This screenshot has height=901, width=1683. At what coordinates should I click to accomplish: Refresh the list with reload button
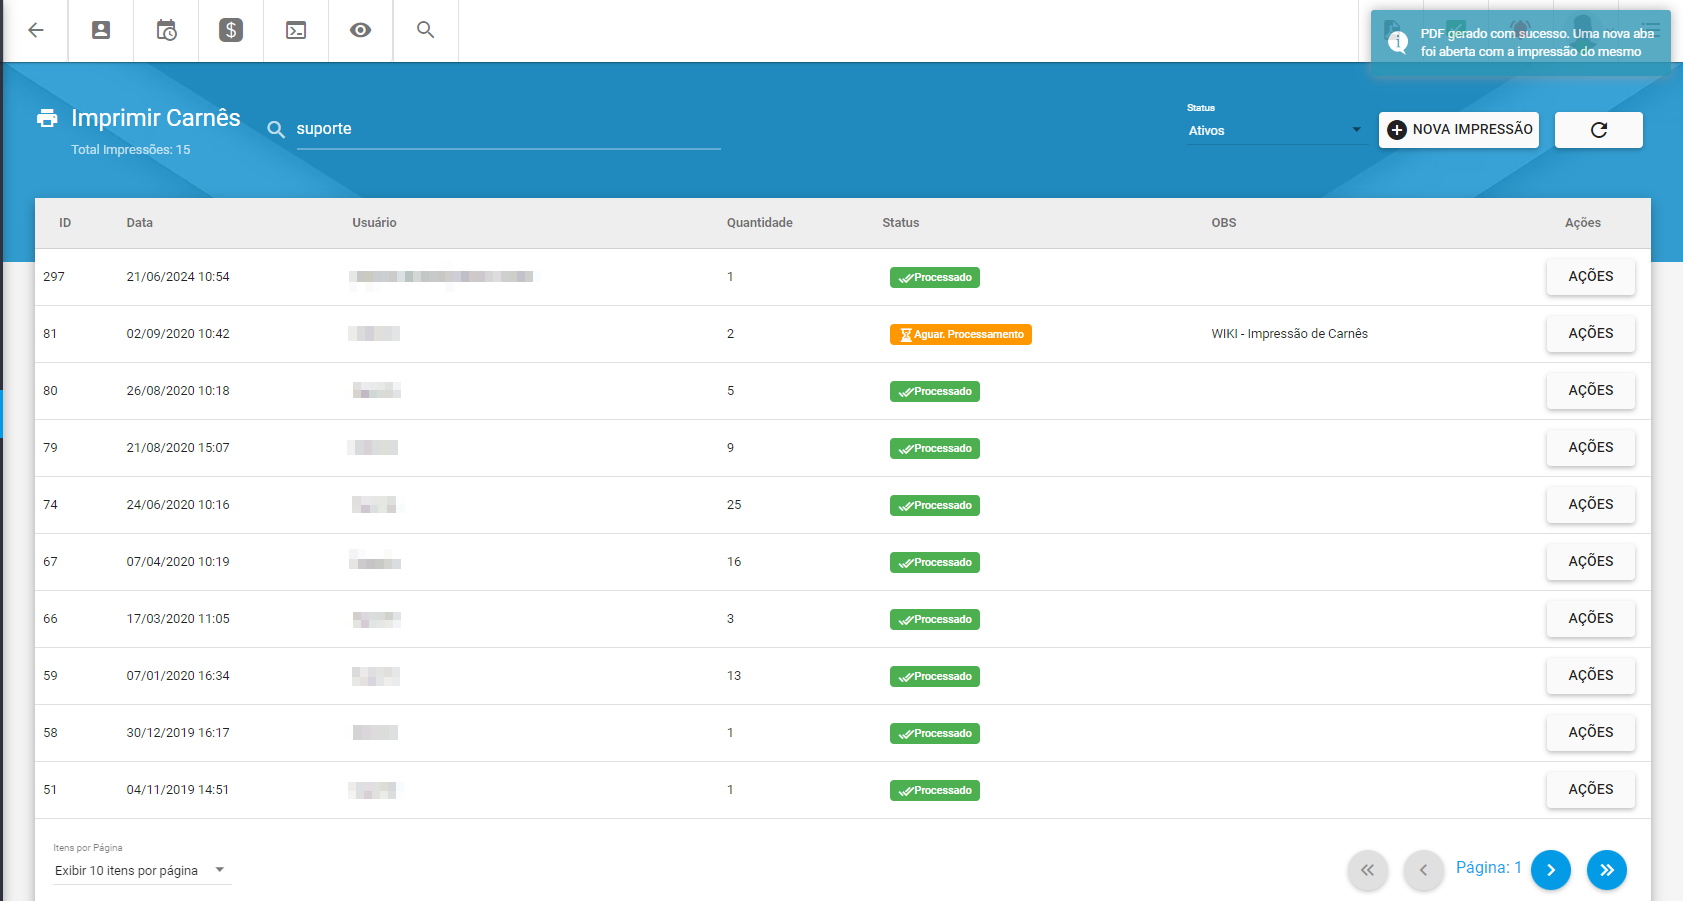[x=1599, y=130]
